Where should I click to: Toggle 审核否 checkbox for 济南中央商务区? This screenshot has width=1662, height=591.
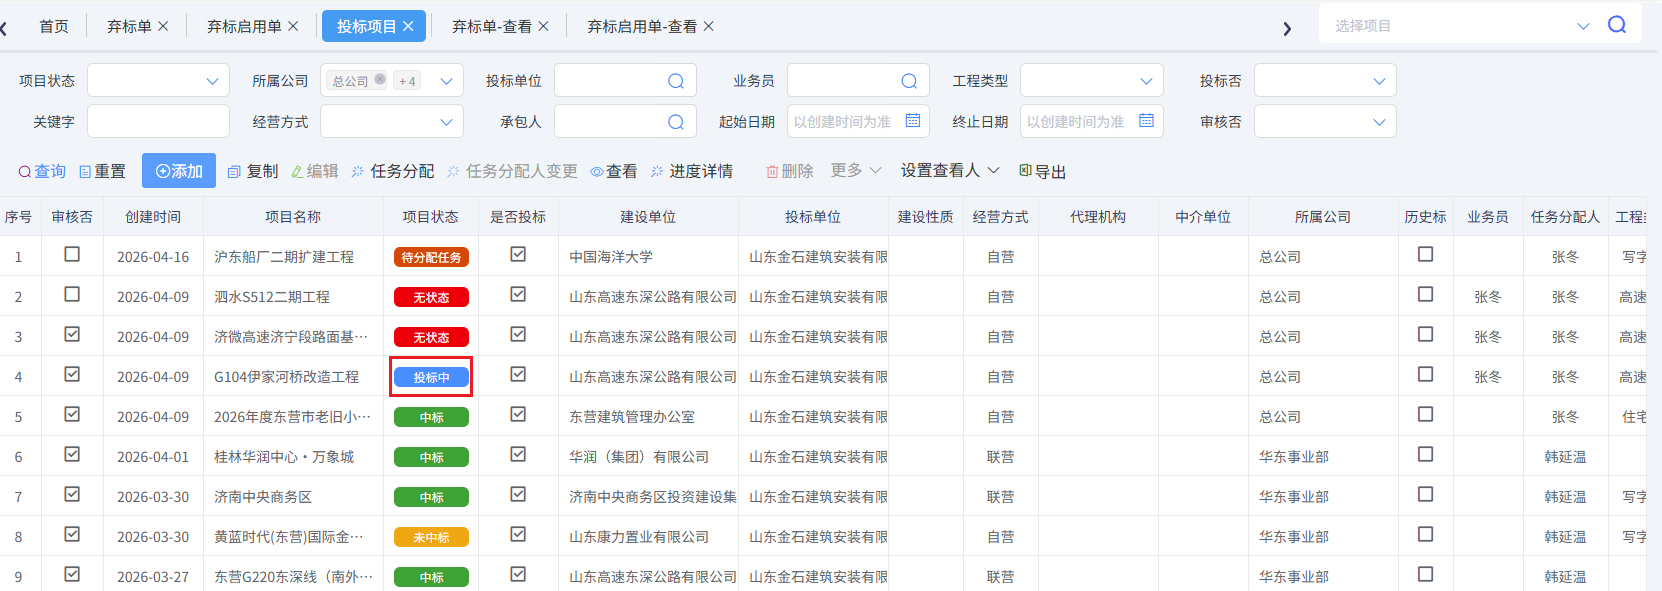(x=72, y=494)
